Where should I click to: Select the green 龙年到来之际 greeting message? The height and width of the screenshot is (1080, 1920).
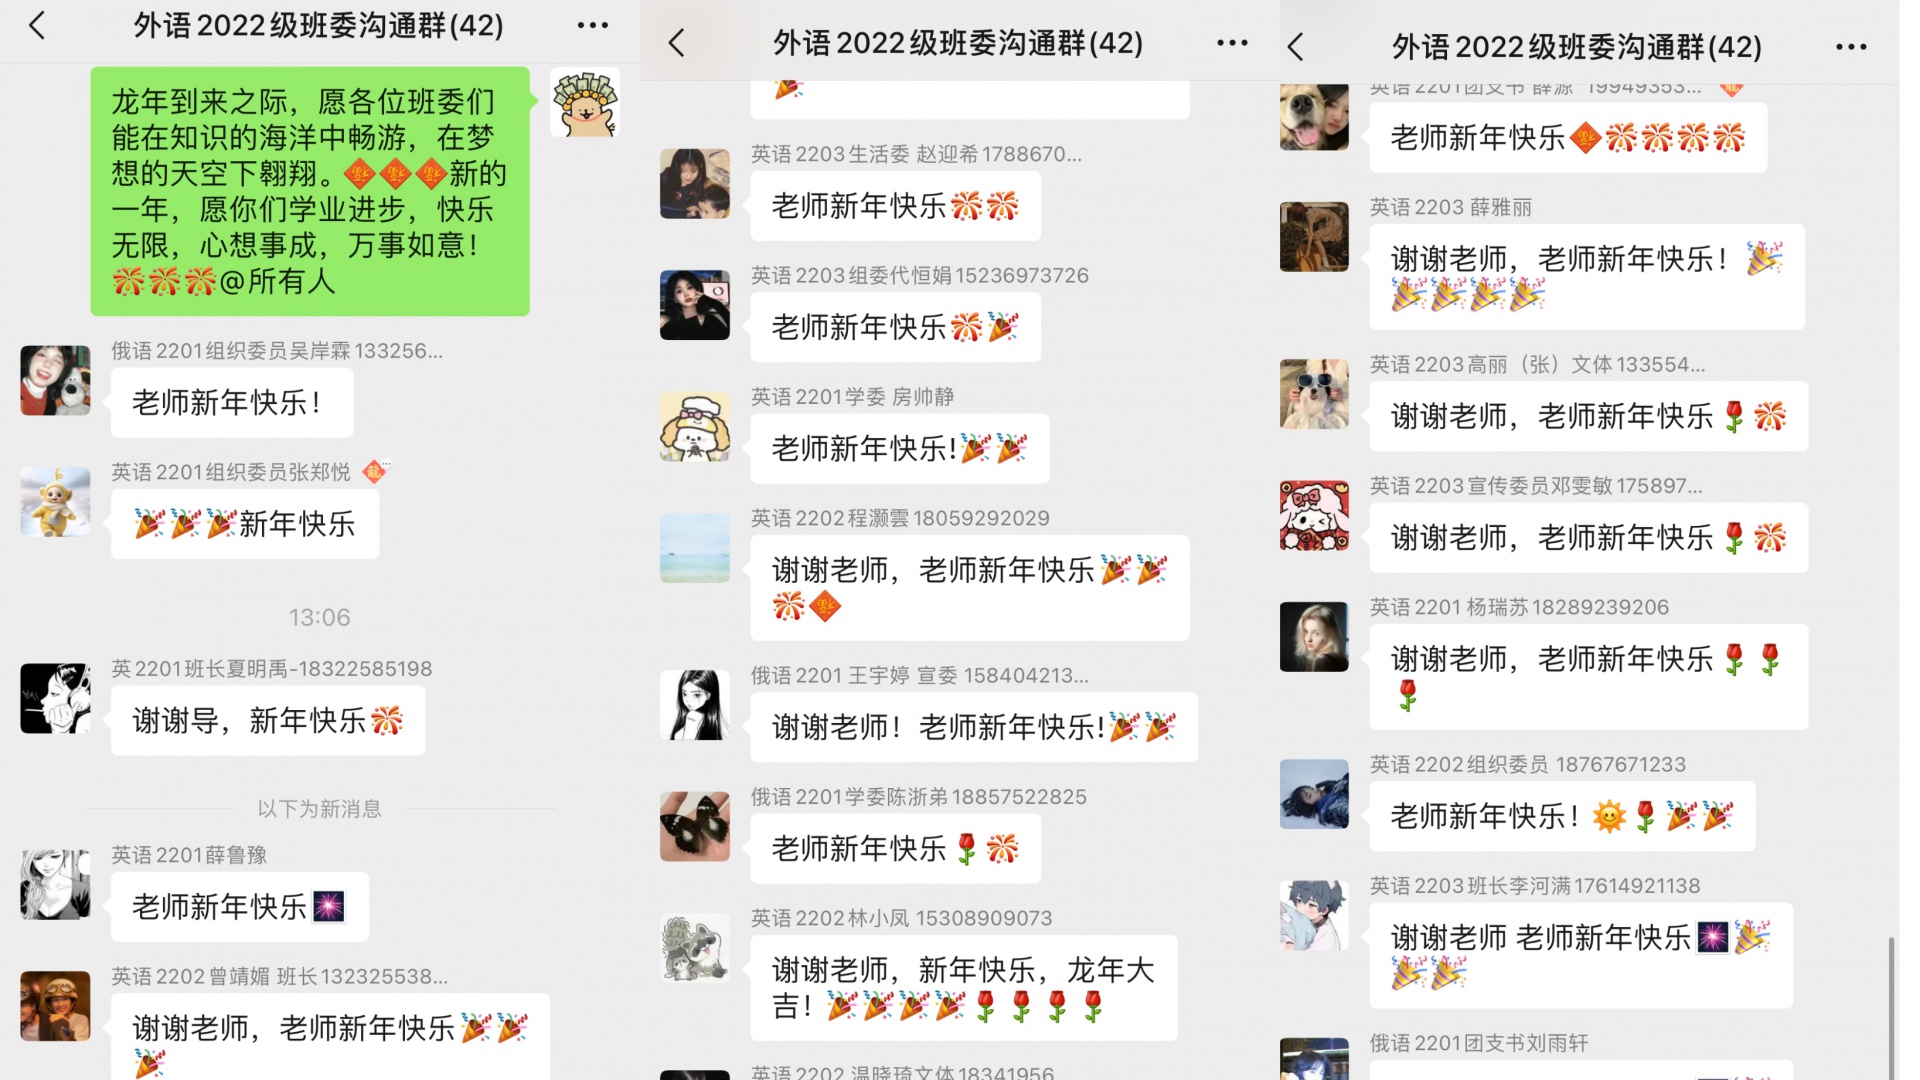point(310,192)
